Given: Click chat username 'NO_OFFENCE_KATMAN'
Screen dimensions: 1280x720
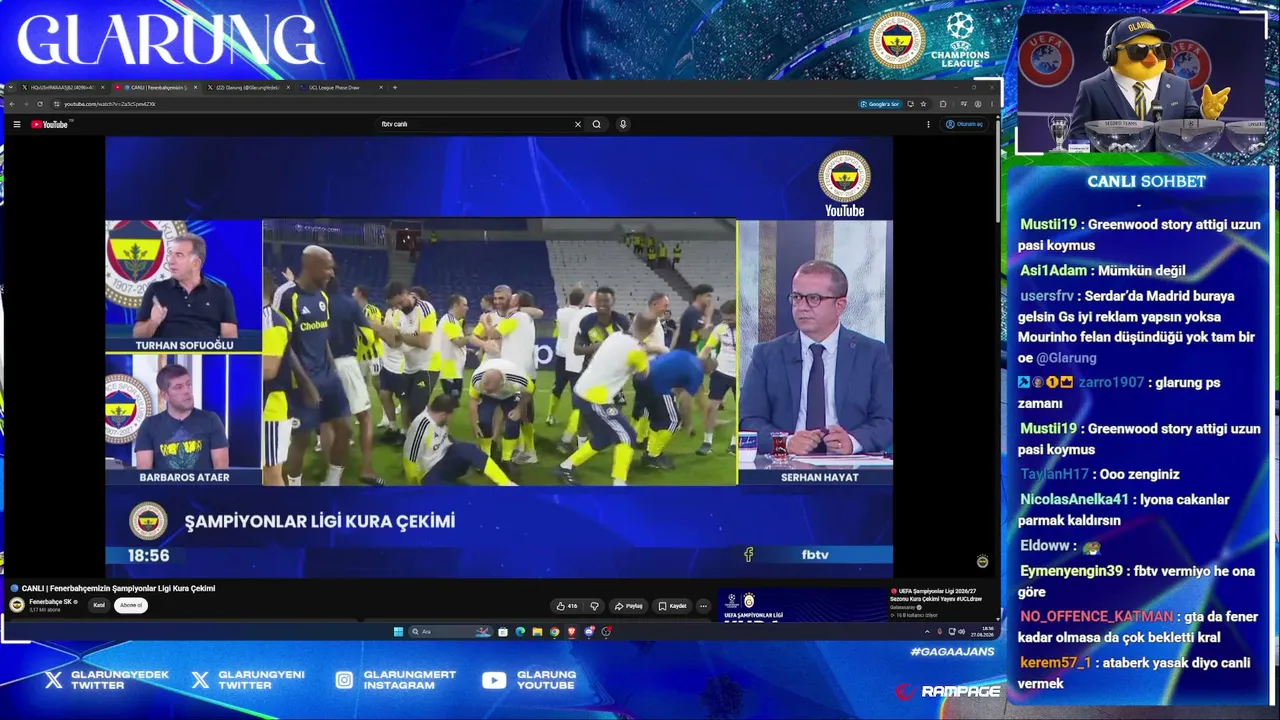Looking at the screenshot, I should tap(1096, 617).
